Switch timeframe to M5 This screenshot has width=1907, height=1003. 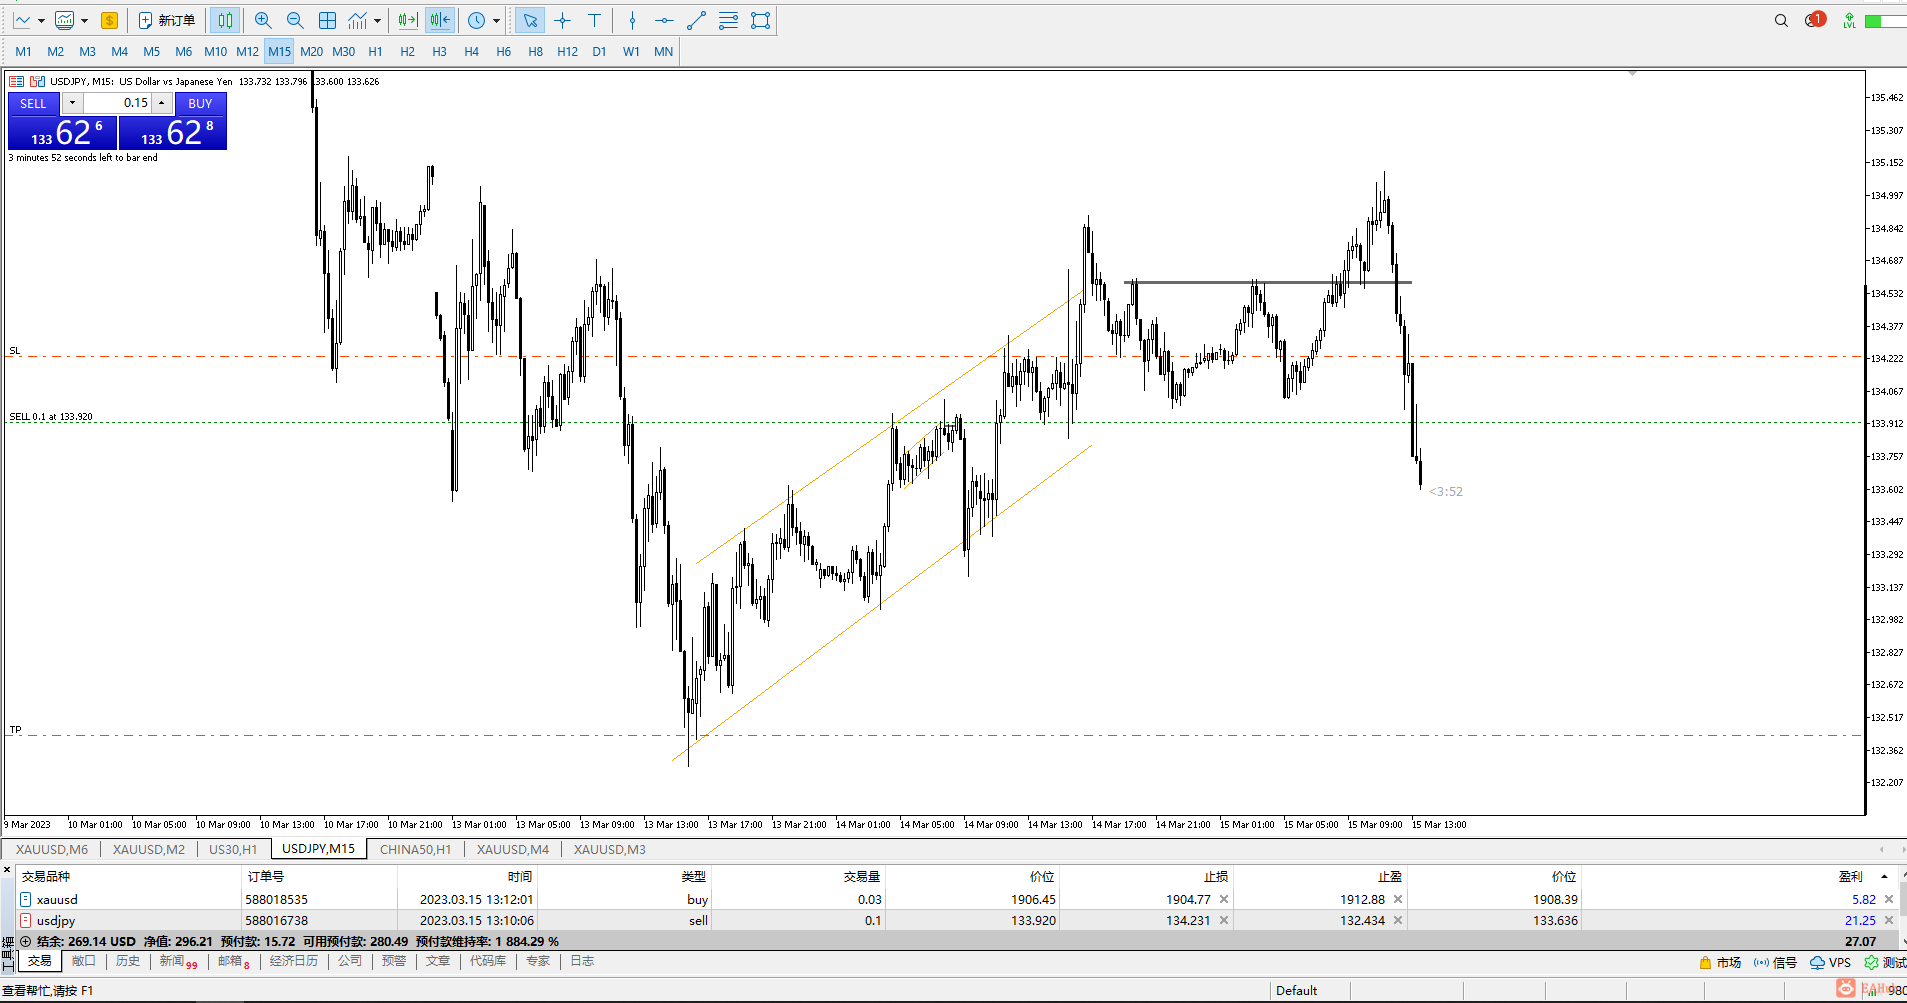coord(151,51)
